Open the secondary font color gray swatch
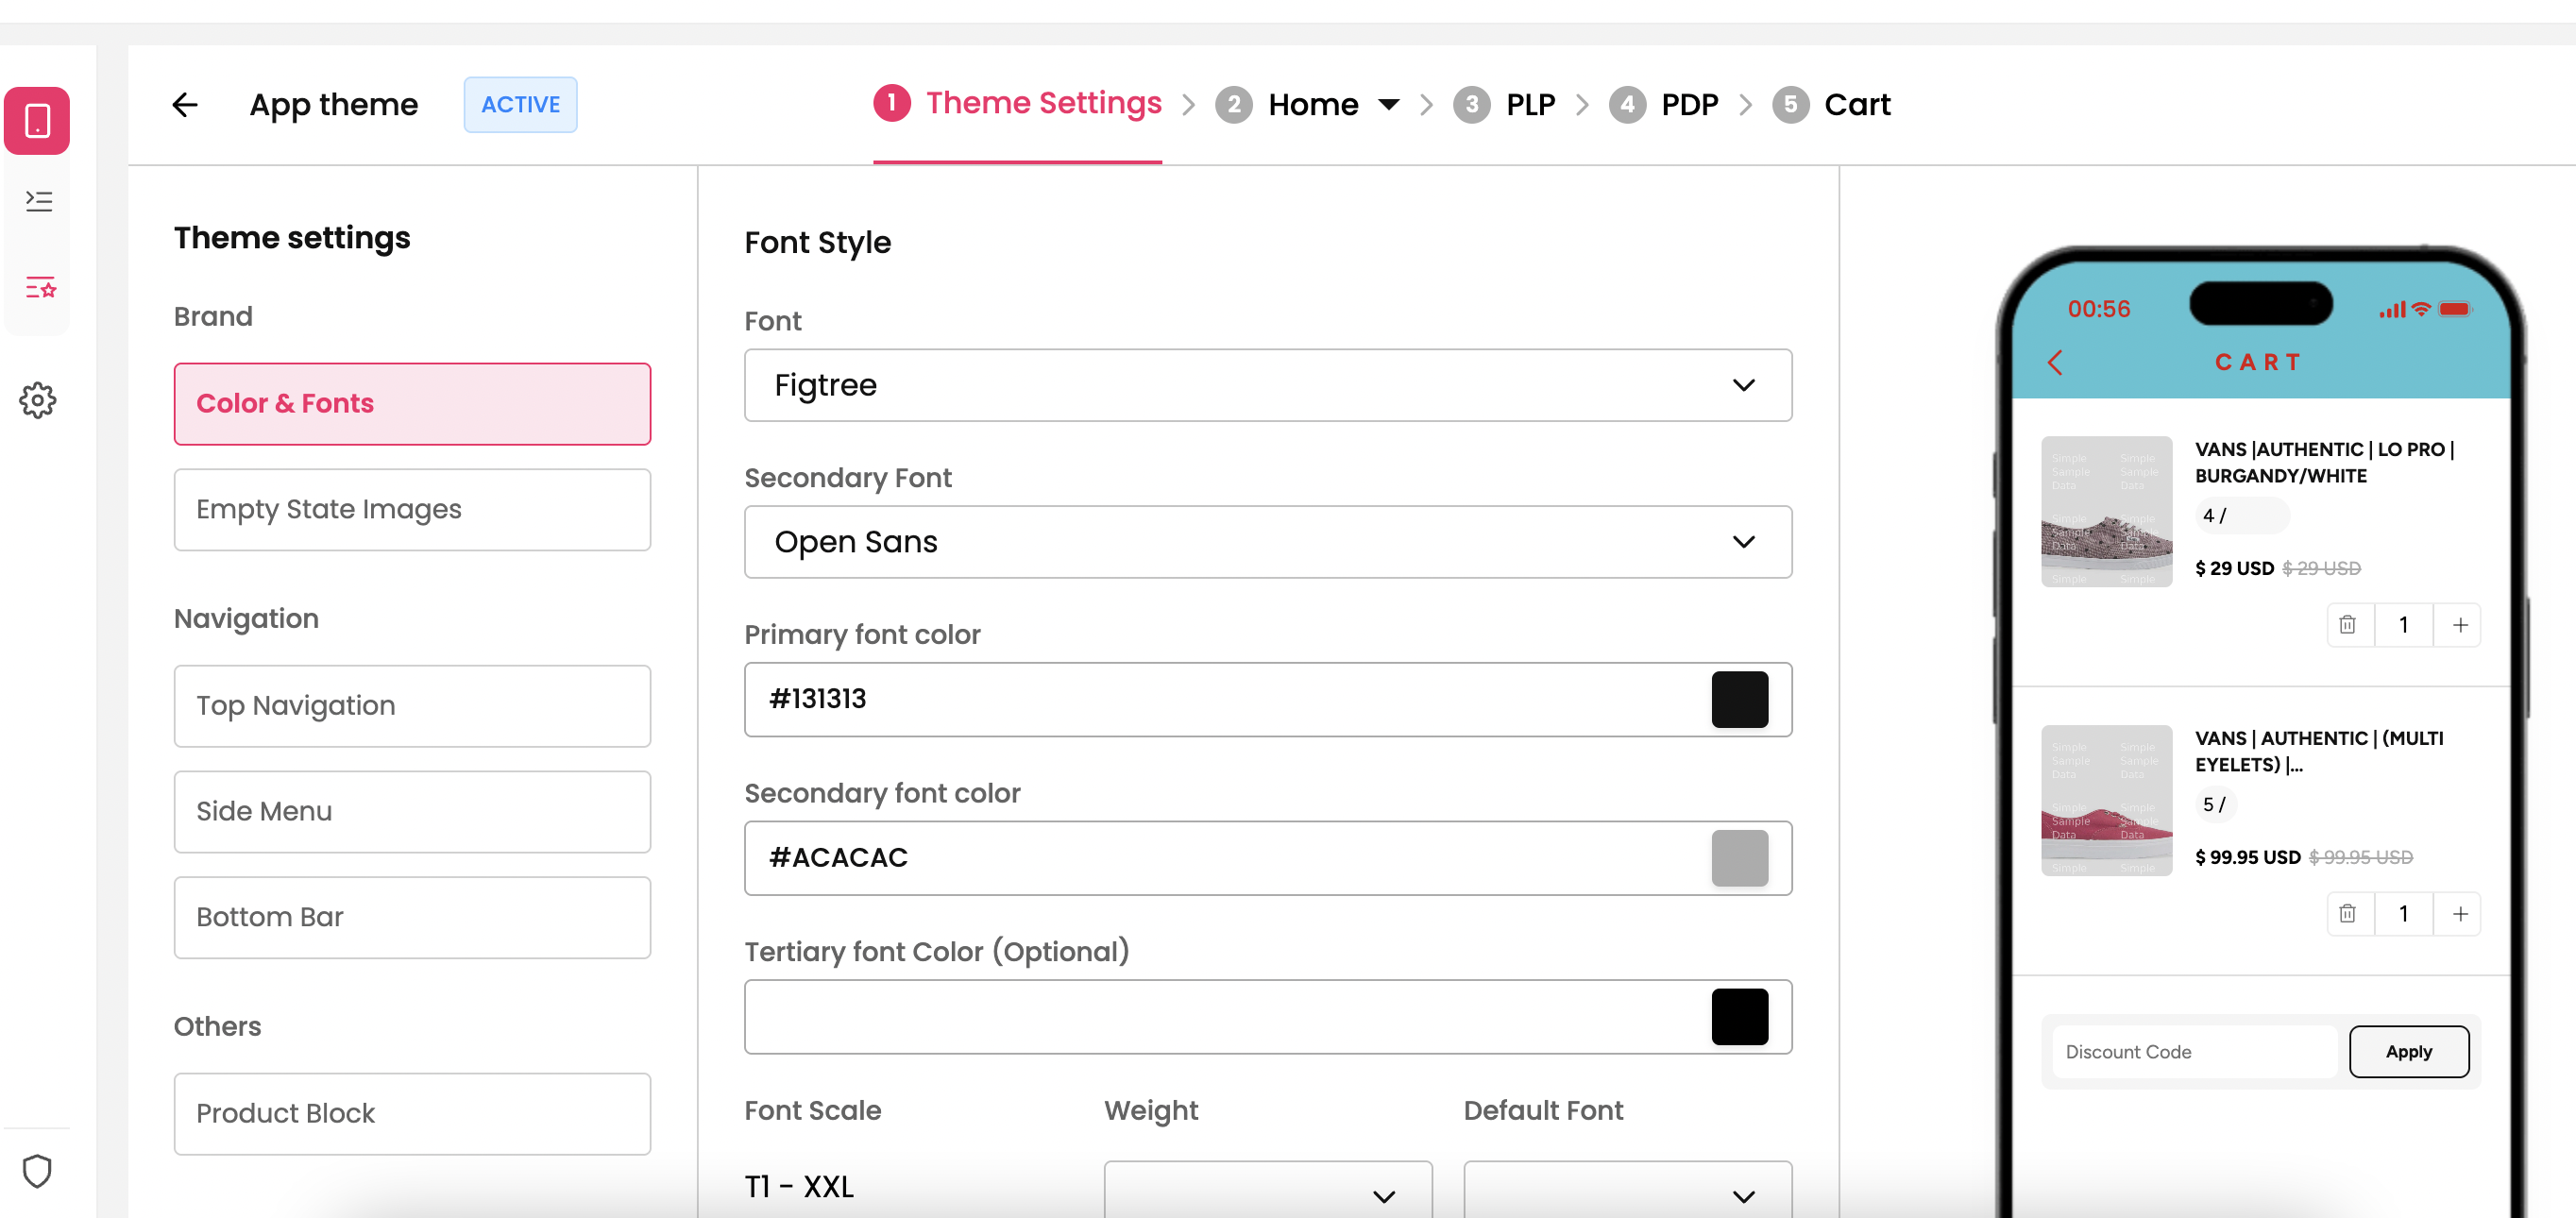This screenshot has height=1218, width=2576. pos(1739,858)
